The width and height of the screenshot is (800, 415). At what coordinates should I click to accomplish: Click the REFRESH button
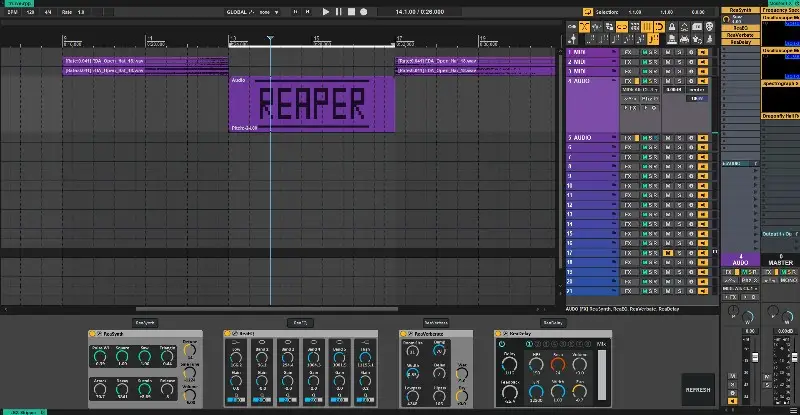click(x=697, y=389)
